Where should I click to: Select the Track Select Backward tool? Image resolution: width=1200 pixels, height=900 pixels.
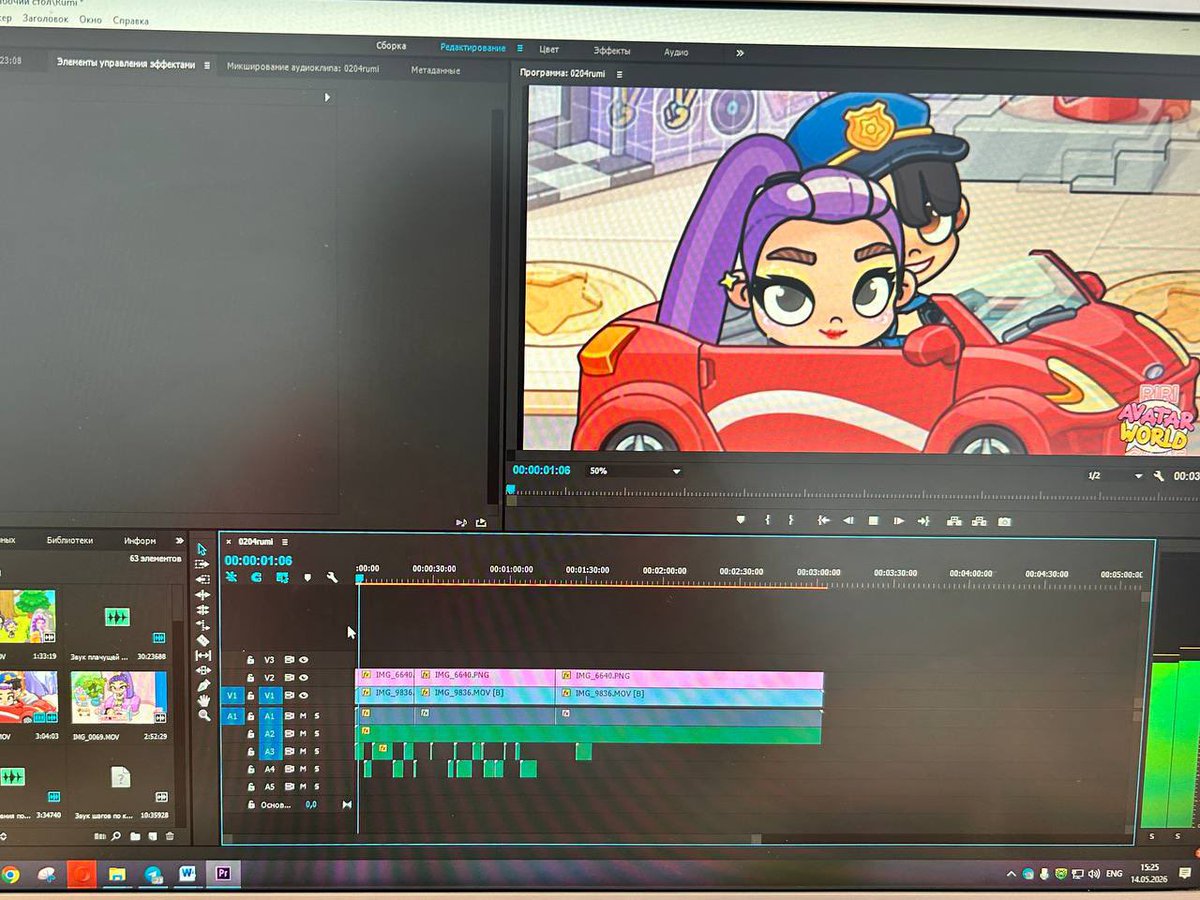click(202, 579)
